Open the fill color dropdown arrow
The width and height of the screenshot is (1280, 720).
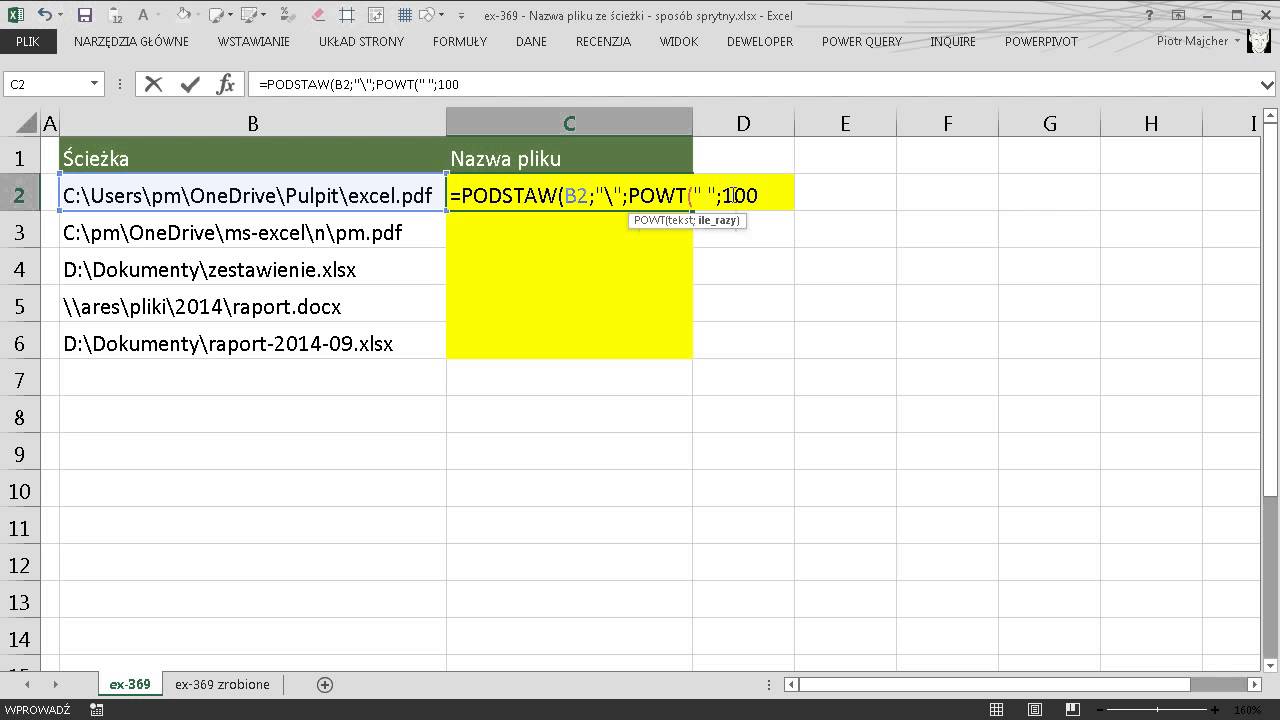pyautogui.click(x=199, y=15)
